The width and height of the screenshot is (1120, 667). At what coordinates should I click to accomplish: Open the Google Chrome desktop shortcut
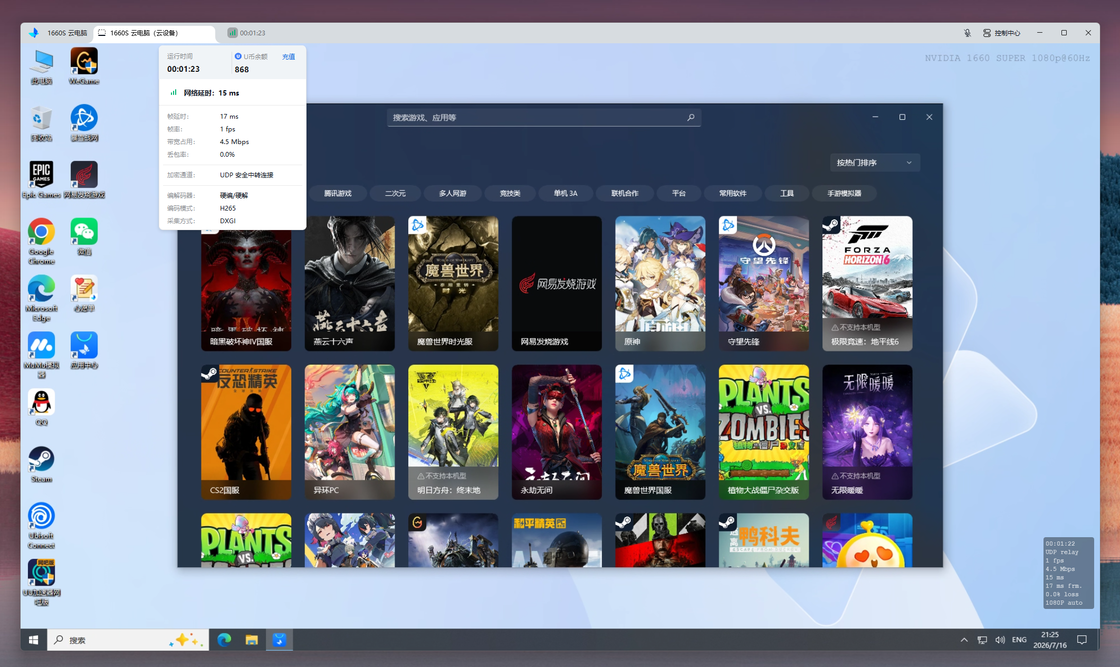click(x=41, y=241)
